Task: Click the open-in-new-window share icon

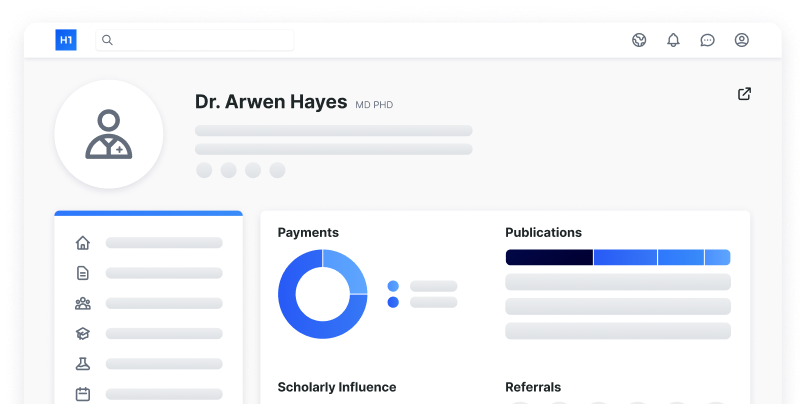Action: (744, 94)
